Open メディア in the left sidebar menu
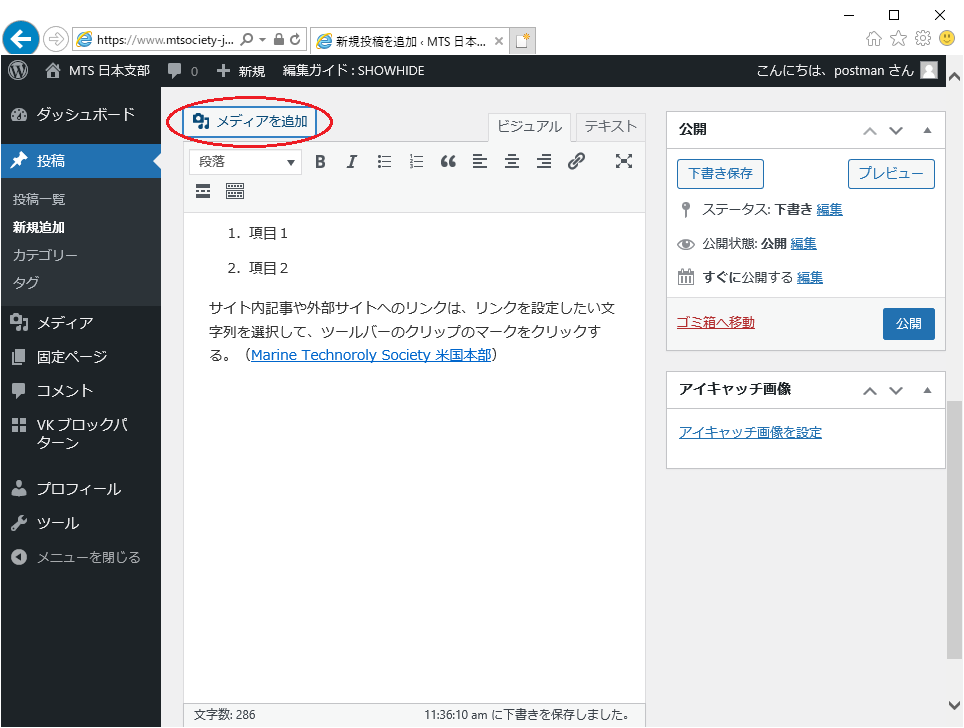Screen dimensions: 964x728 pos(65,323)
